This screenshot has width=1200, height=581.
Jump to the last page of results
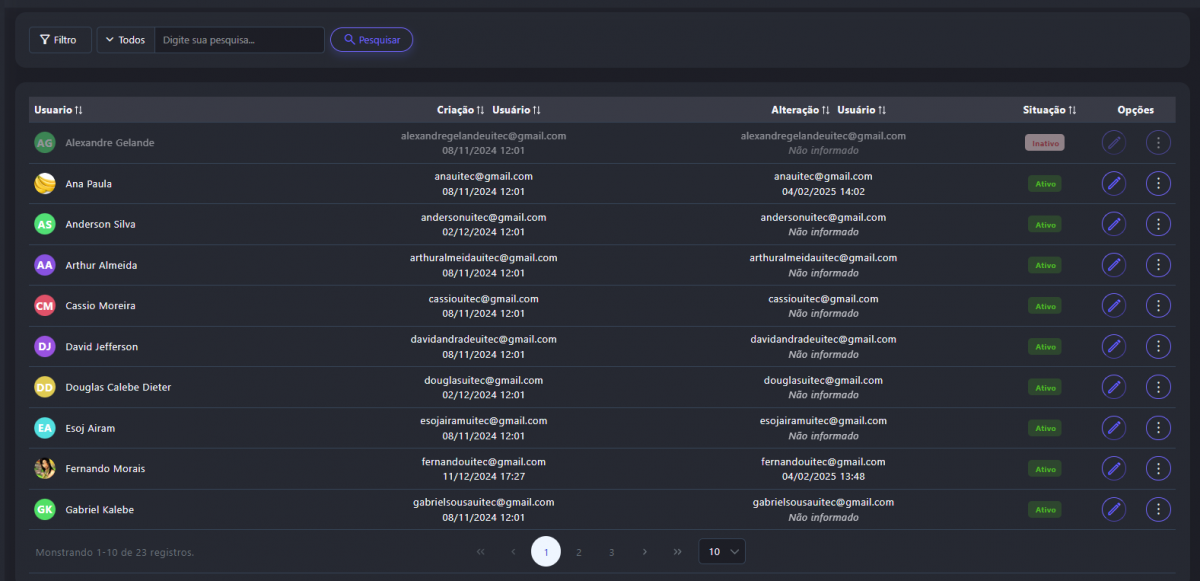(x=678, y=552)
